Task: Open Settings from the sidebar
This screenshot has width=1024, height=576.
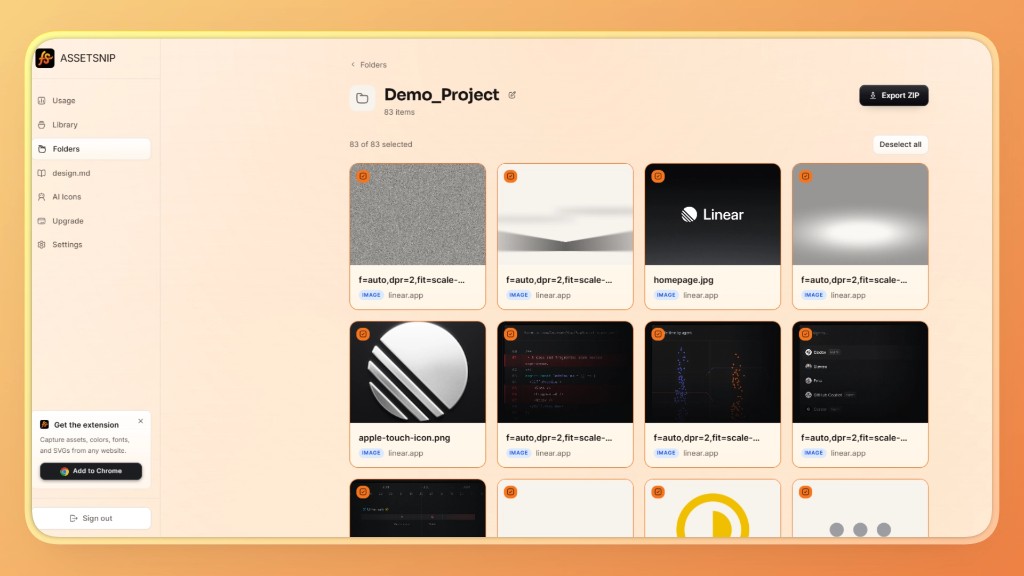Action: 91,244
